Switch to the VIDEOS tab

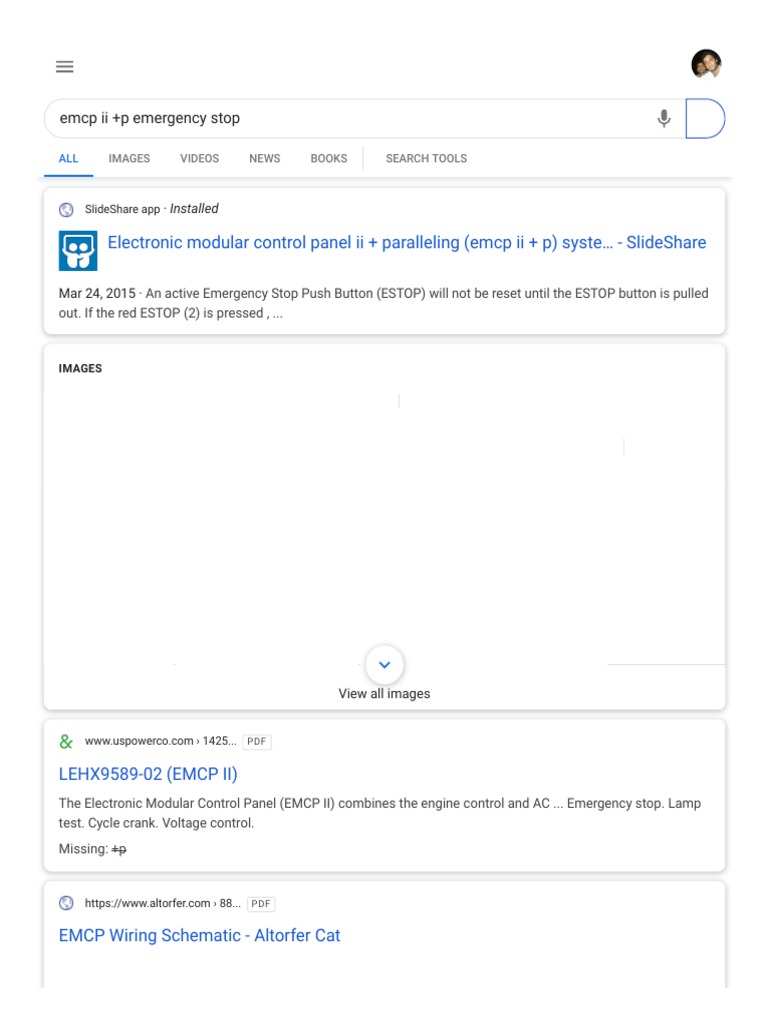[200, 159]
